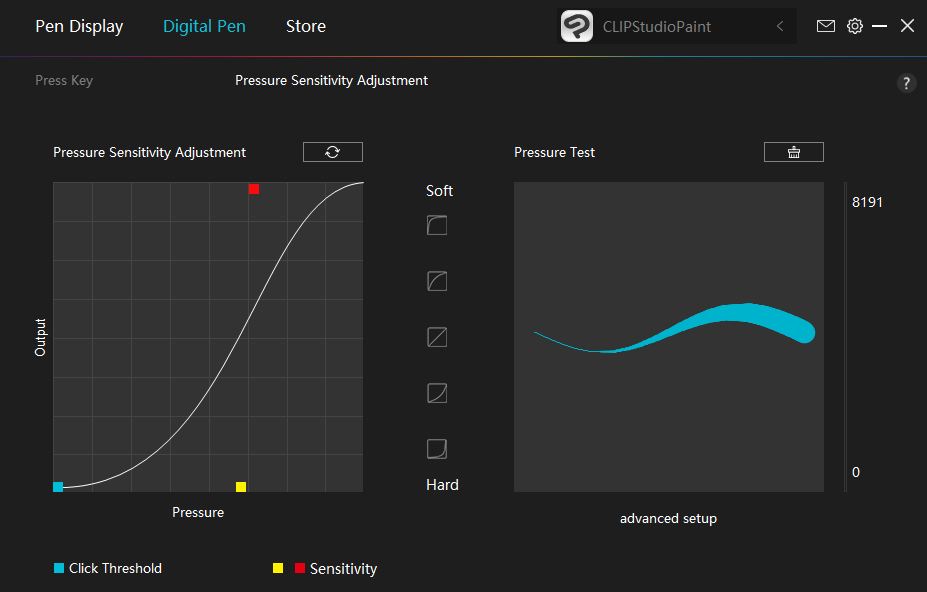Select the Digital Pen tab

(x=204, y=26)
